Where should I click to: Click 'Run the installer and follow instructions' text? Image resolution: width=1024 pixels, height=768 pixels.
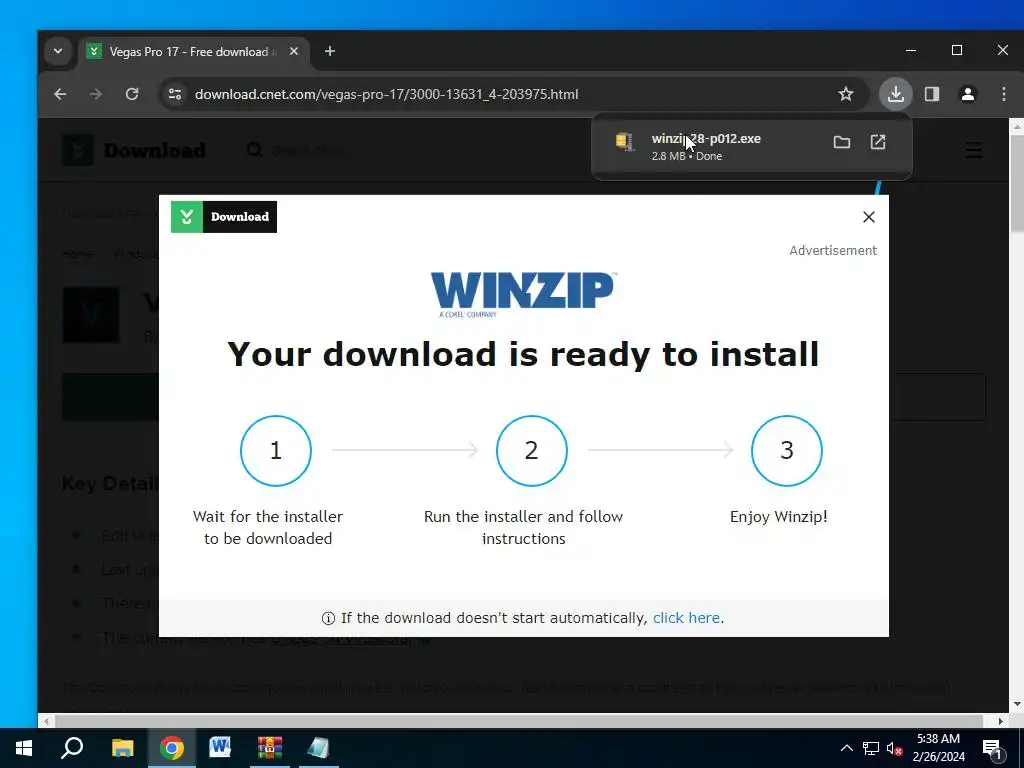524,528
